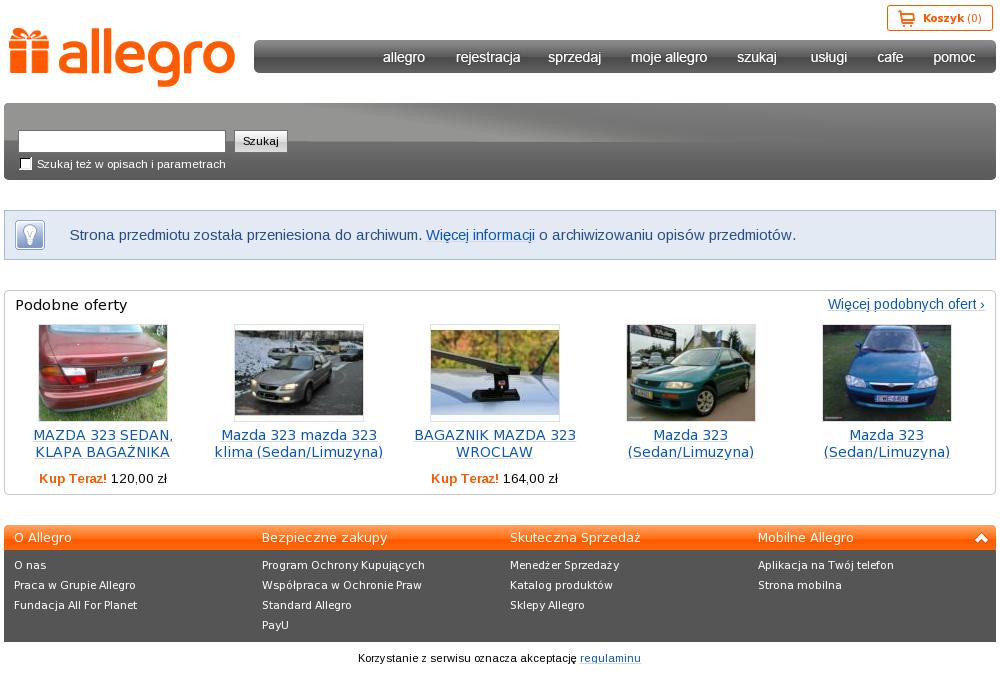Open the green Mazda 323 thumbnail

click(x=691, y=372)
